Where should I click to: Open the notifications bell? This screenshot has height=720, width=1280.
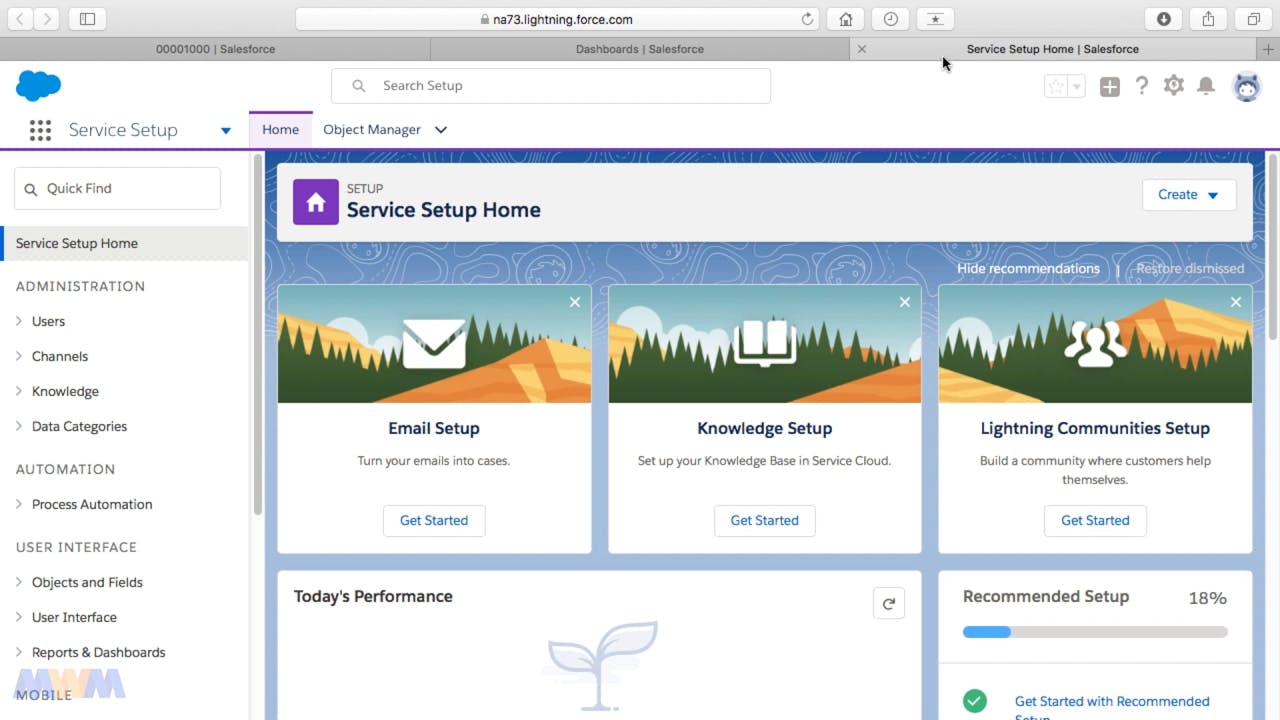(x=1206, y=86)
